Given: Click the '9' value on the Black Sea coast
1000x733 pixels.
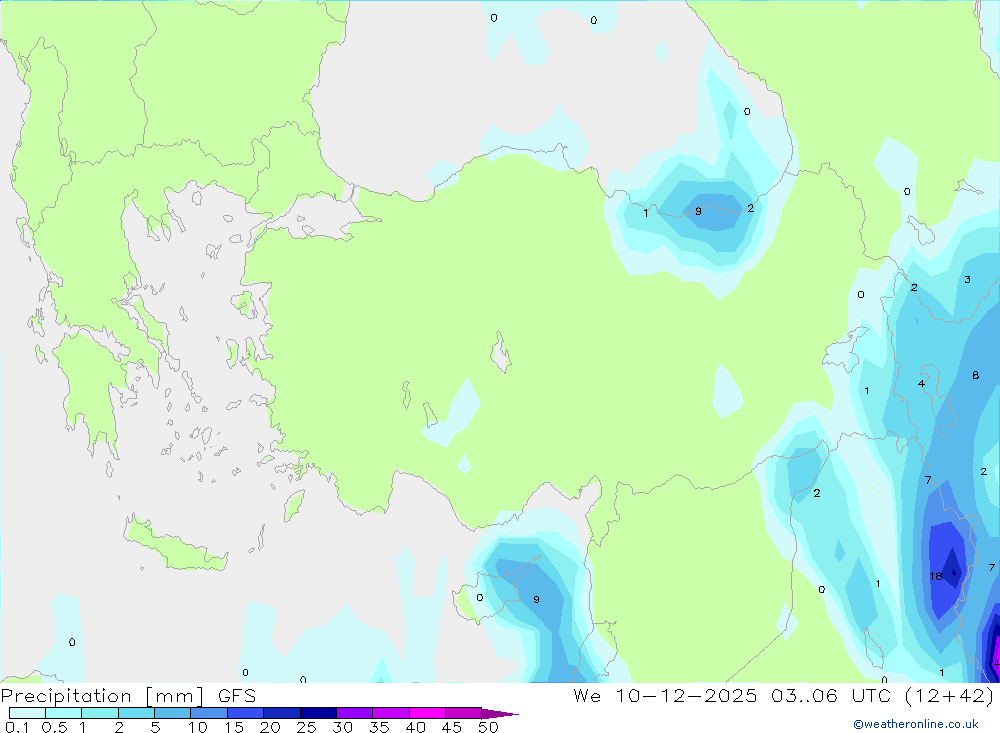Looking at the screenshot, I should click(x=698, y=211).
